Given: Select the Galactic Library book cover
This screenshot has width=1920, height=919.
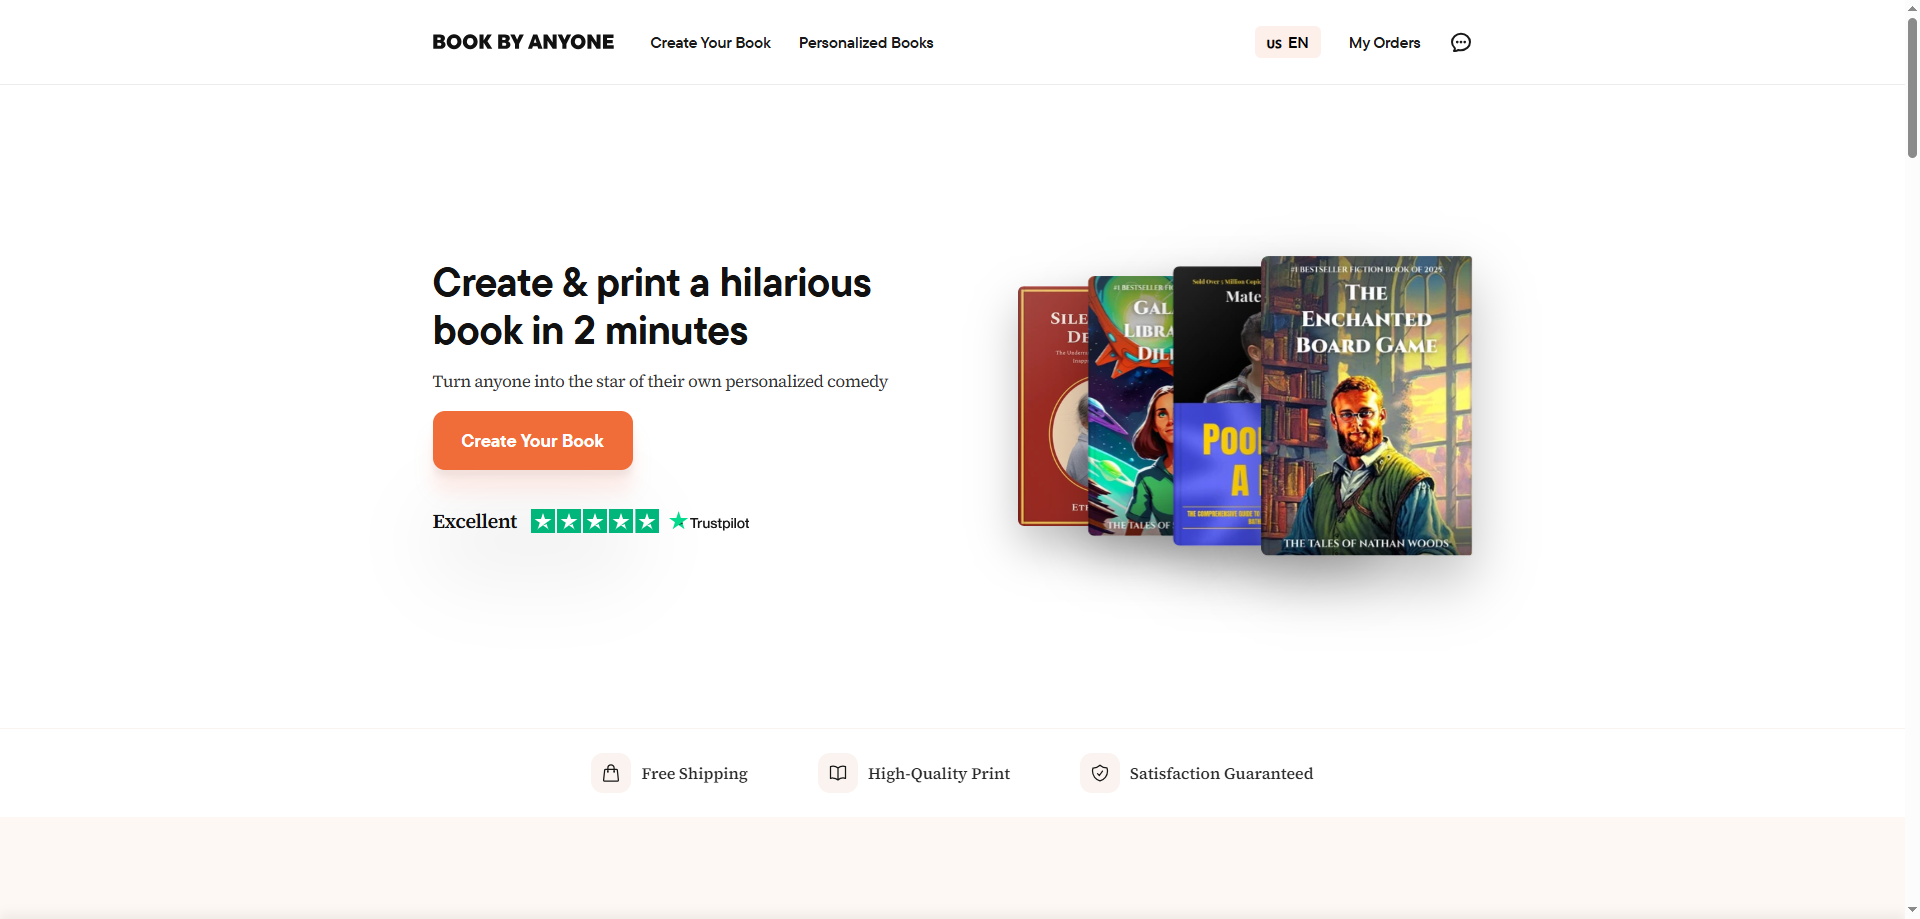Looking at the screenshot, I should point(1130,406).
